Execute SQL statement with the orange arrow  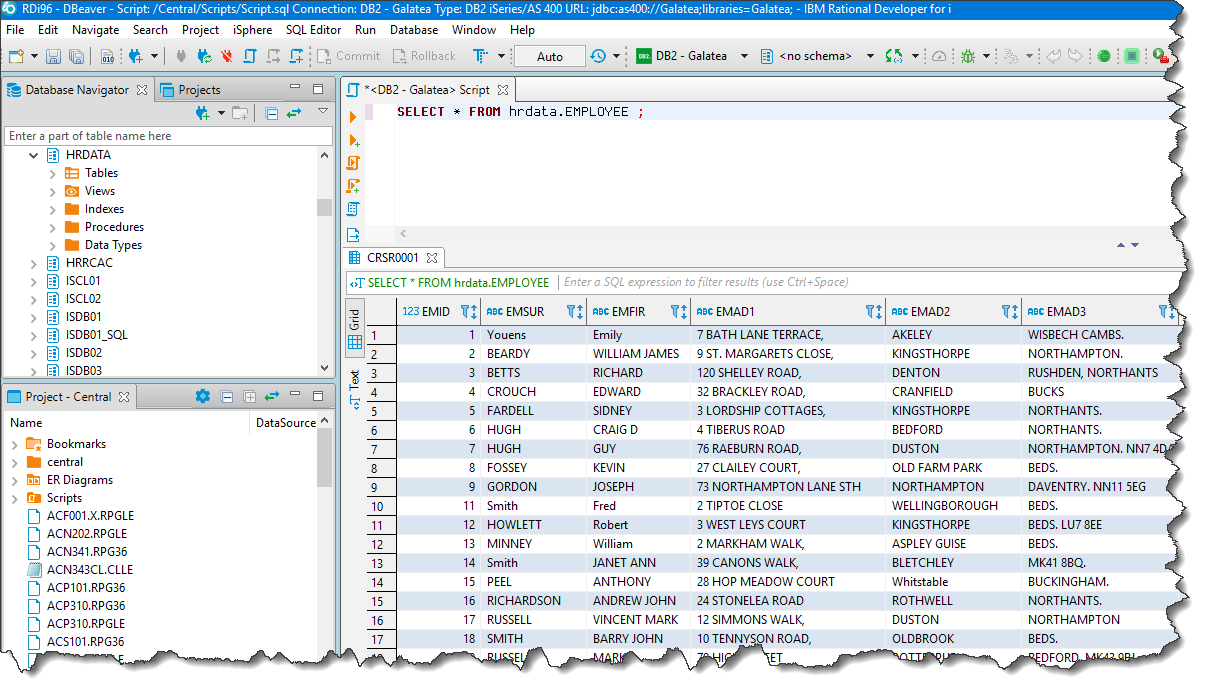pos(353,118)
